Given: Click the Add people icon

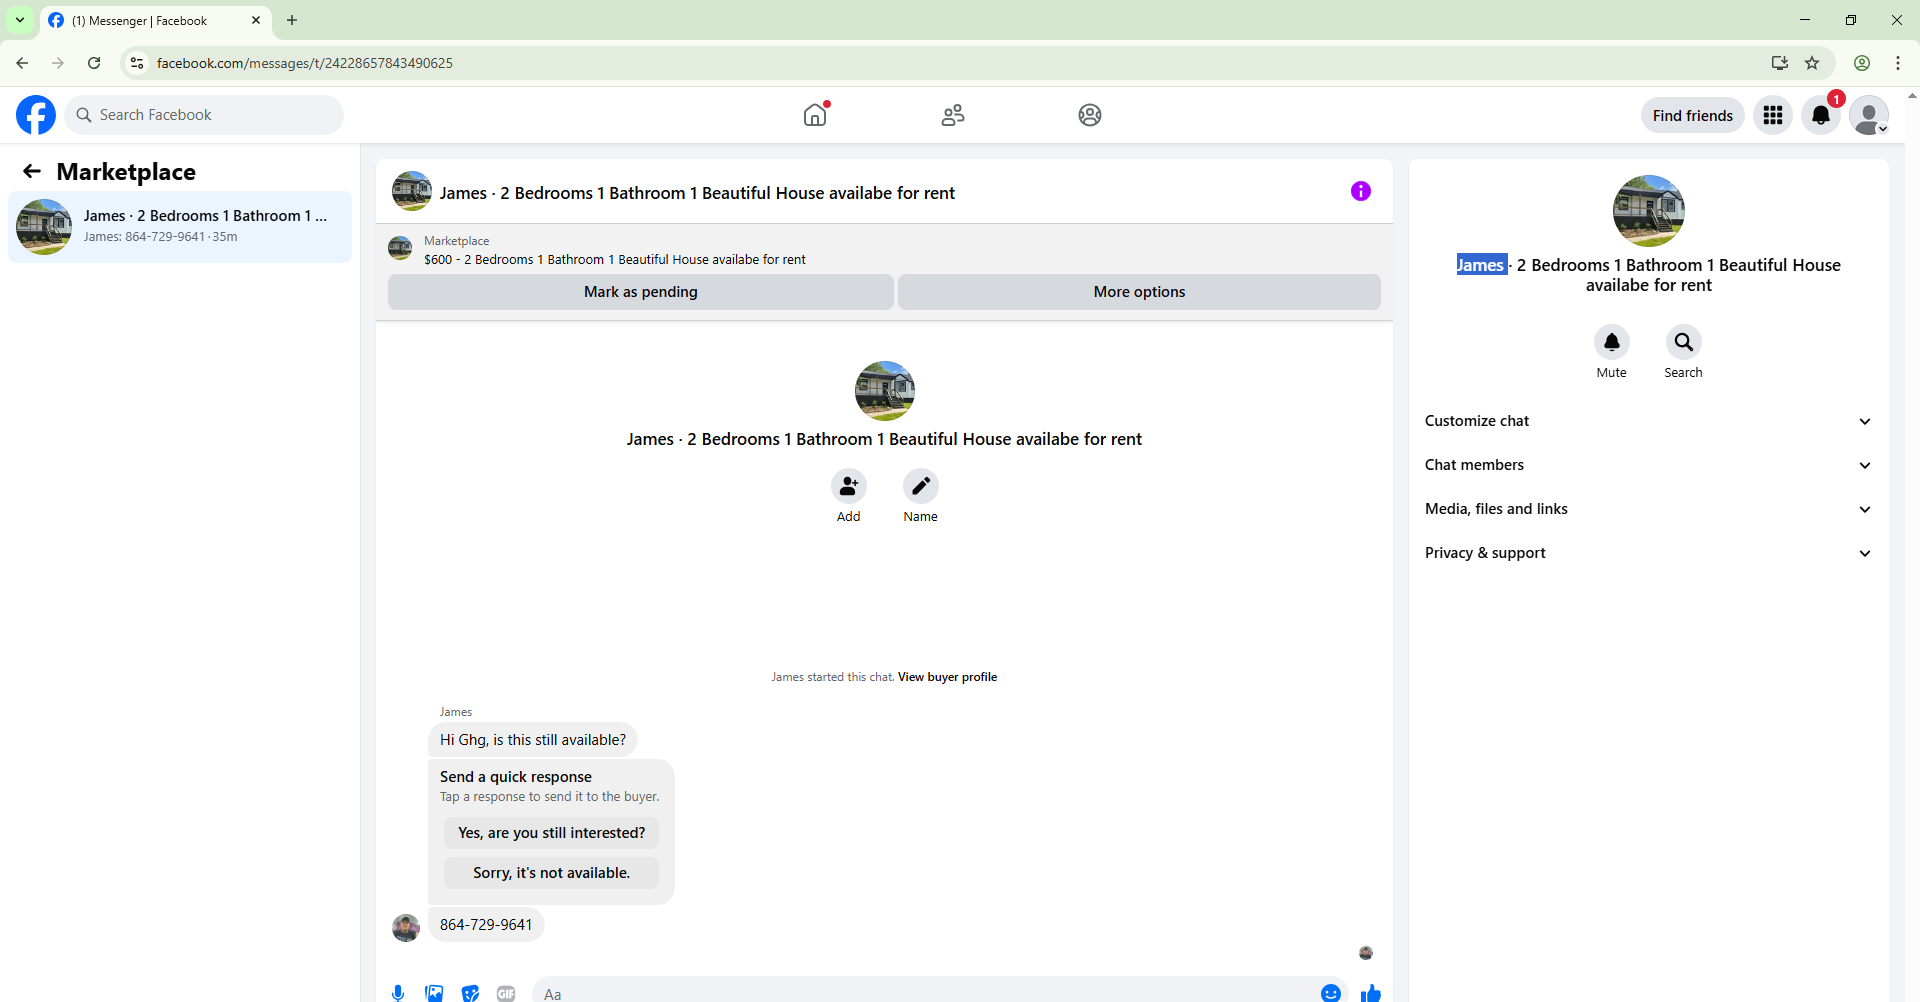Looking at the screenshot, I should pyautogui.click(x=849, y=486).
